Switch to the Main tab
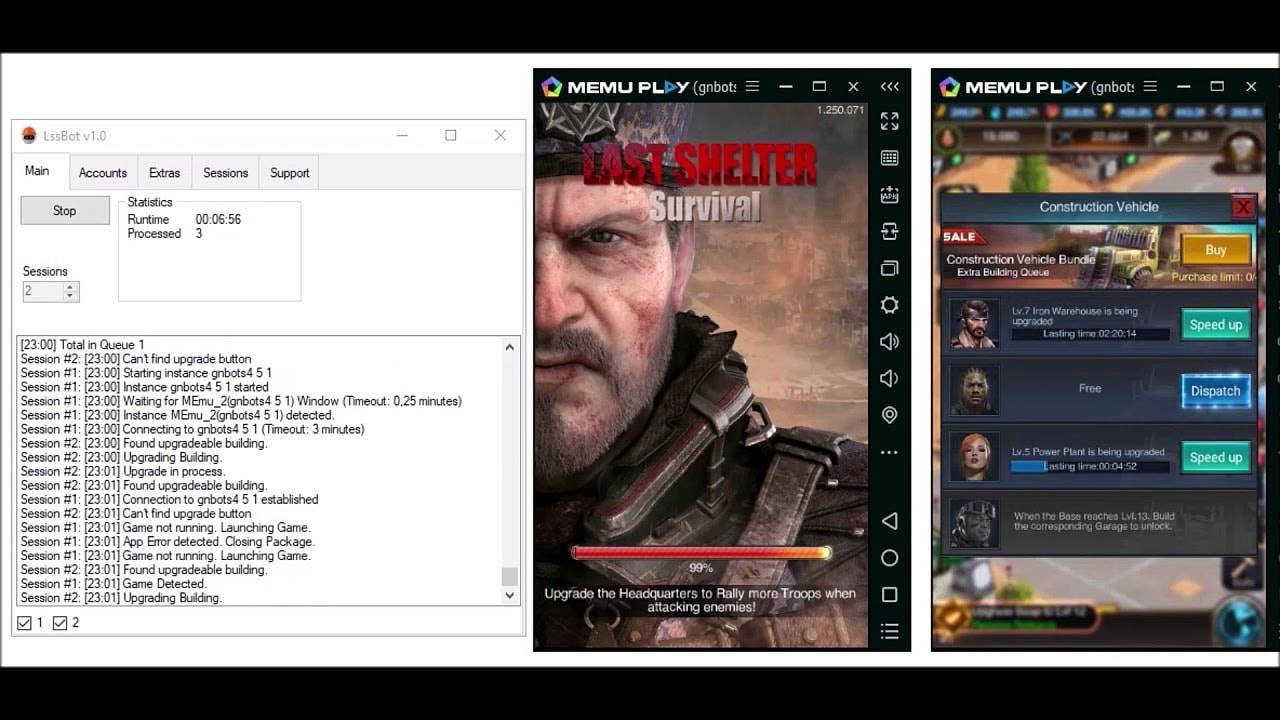This screenshot has height=720, width=1280. coord(37,171)
